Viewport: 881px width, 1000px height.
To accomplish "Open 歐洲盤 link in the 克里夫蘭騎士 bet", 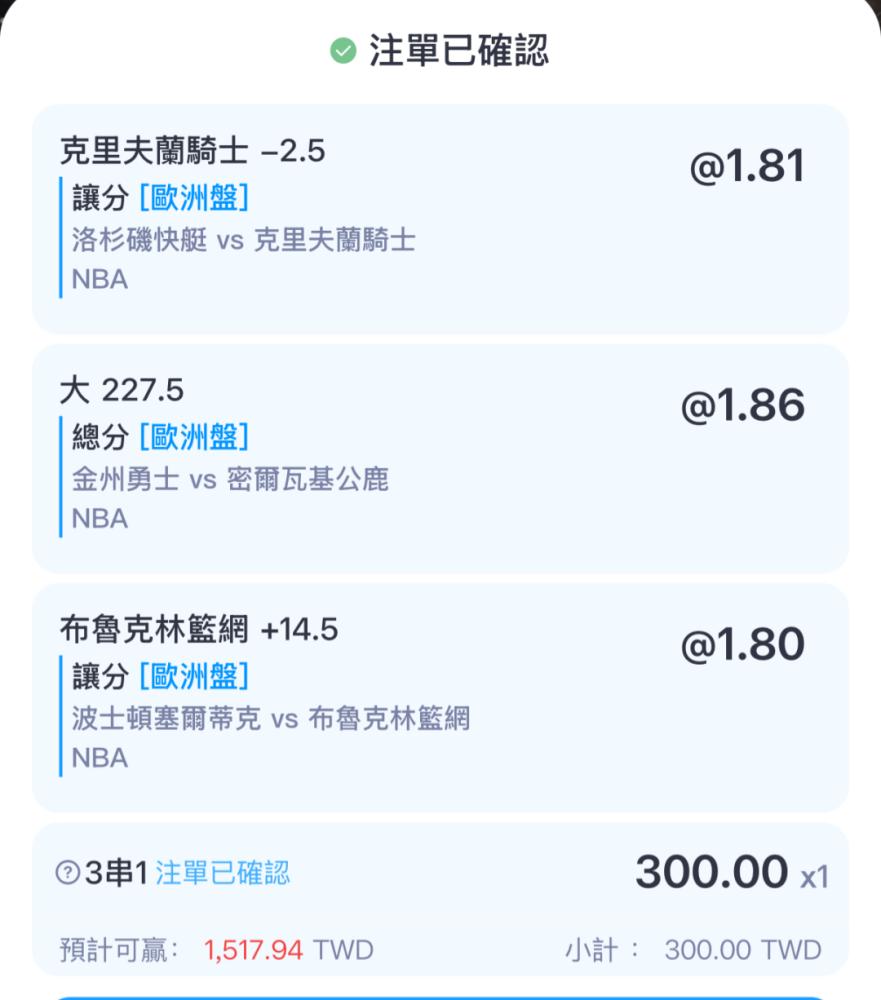I will point(194,198).
